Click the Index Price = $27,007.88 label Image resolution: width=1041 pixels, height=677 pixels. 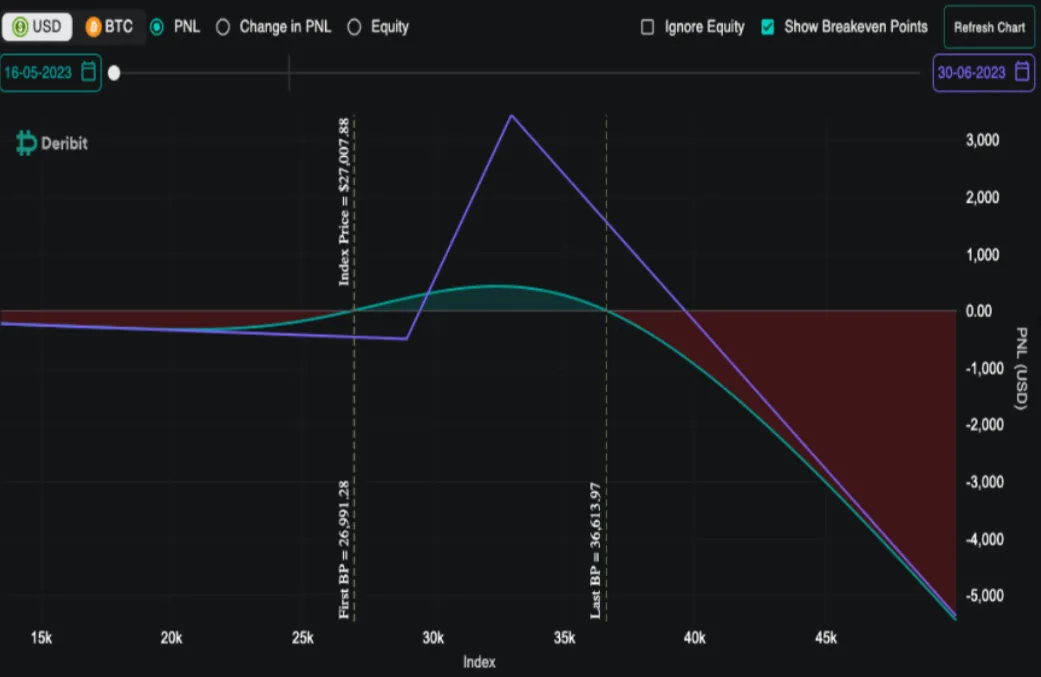point(344,202)
